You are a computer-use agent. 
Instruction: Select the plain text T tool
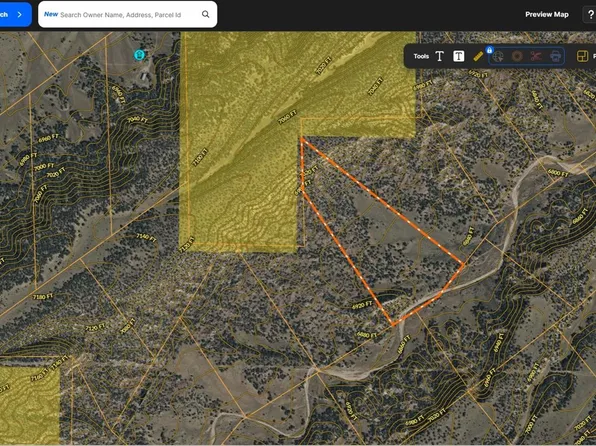440,56
